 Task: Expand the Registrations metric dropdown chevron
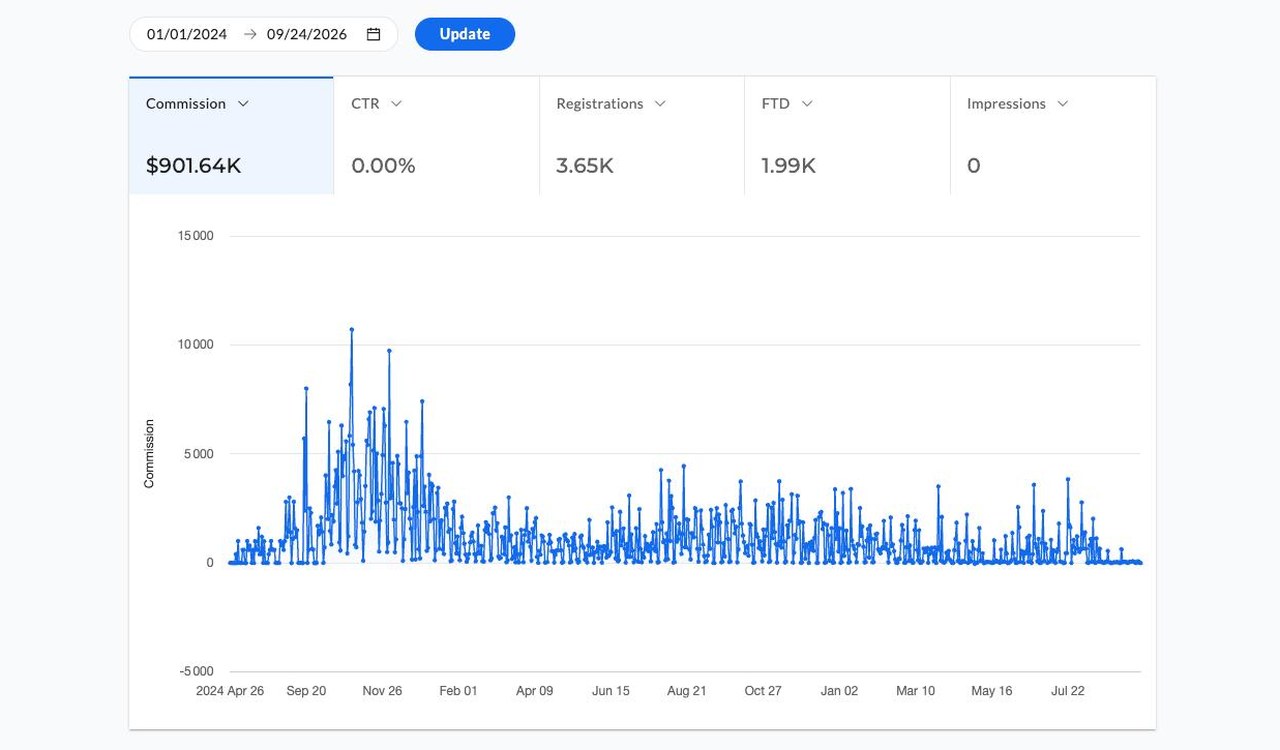(x=660, y=104)
